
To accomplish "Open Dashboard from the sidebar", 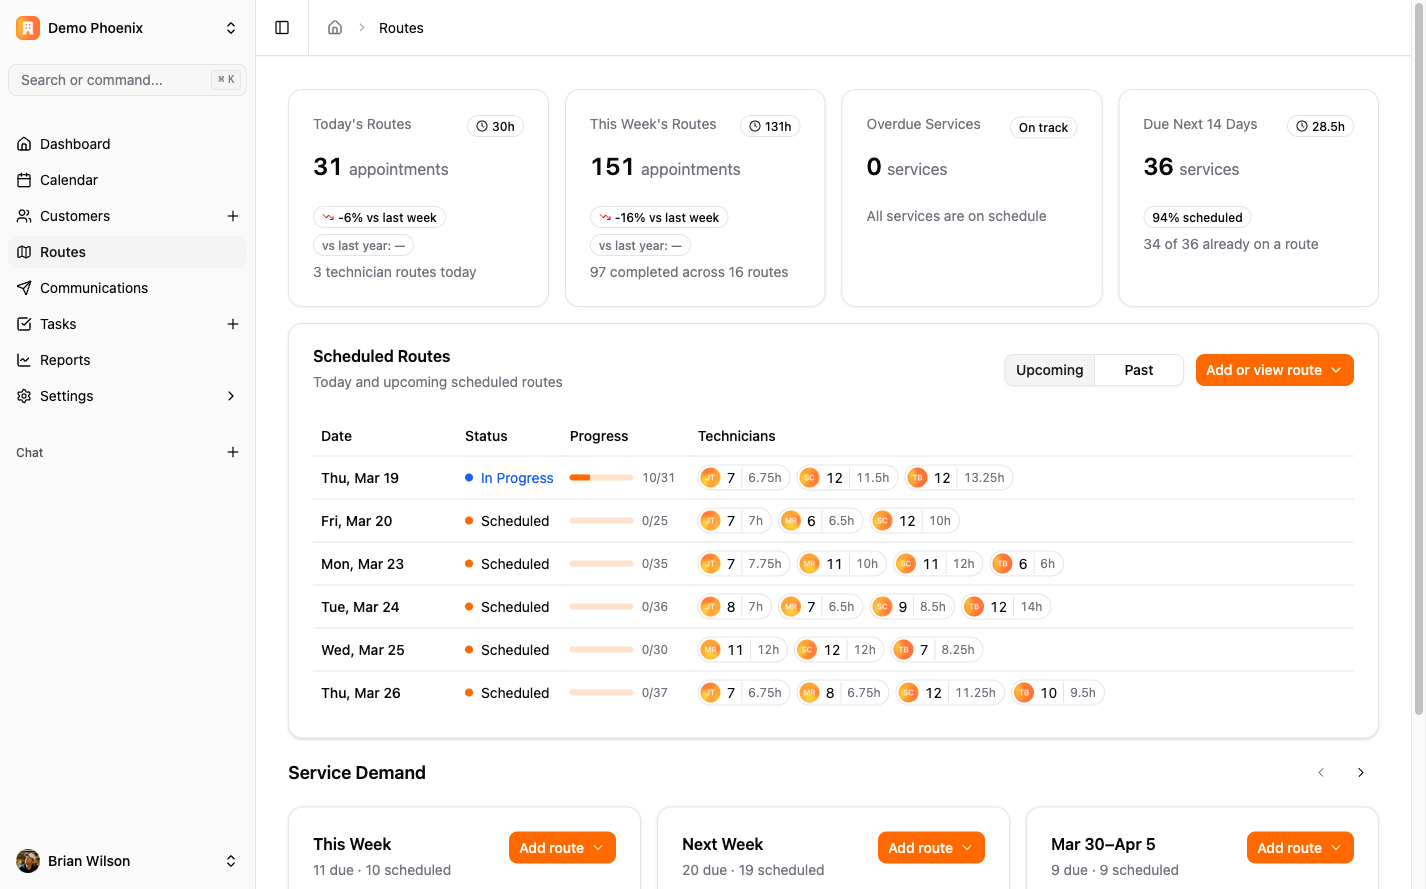I will tap(75, 144).
